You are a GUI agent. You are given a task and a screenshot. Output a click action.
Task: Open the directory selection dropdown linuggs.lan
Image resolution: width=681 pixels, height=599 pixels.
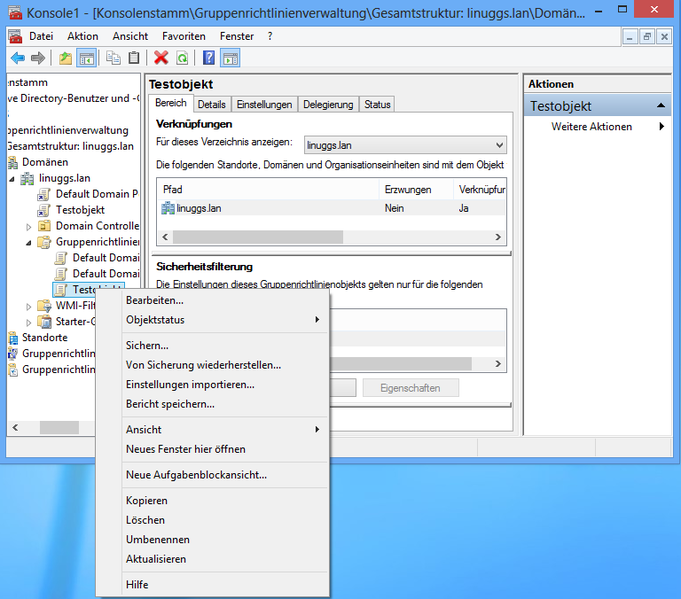click(x=499, y=146)
